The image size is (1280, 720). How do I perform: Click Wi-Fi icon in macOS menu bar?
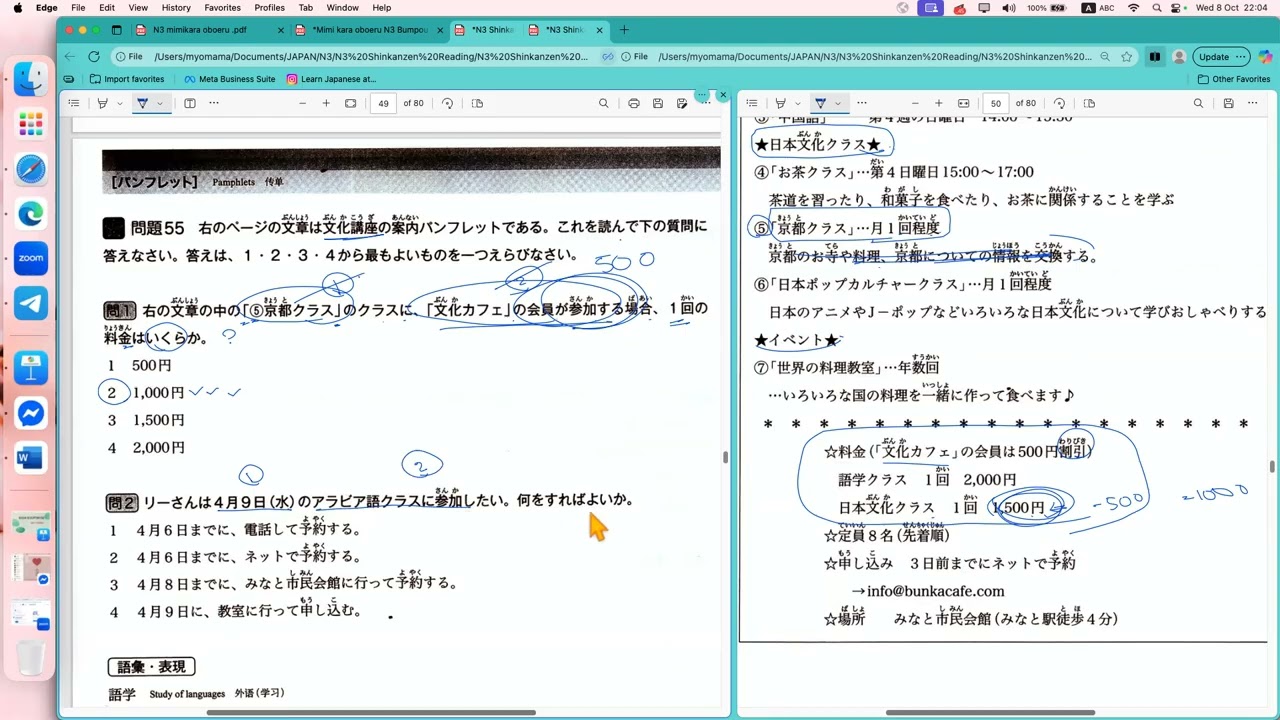1133,7
